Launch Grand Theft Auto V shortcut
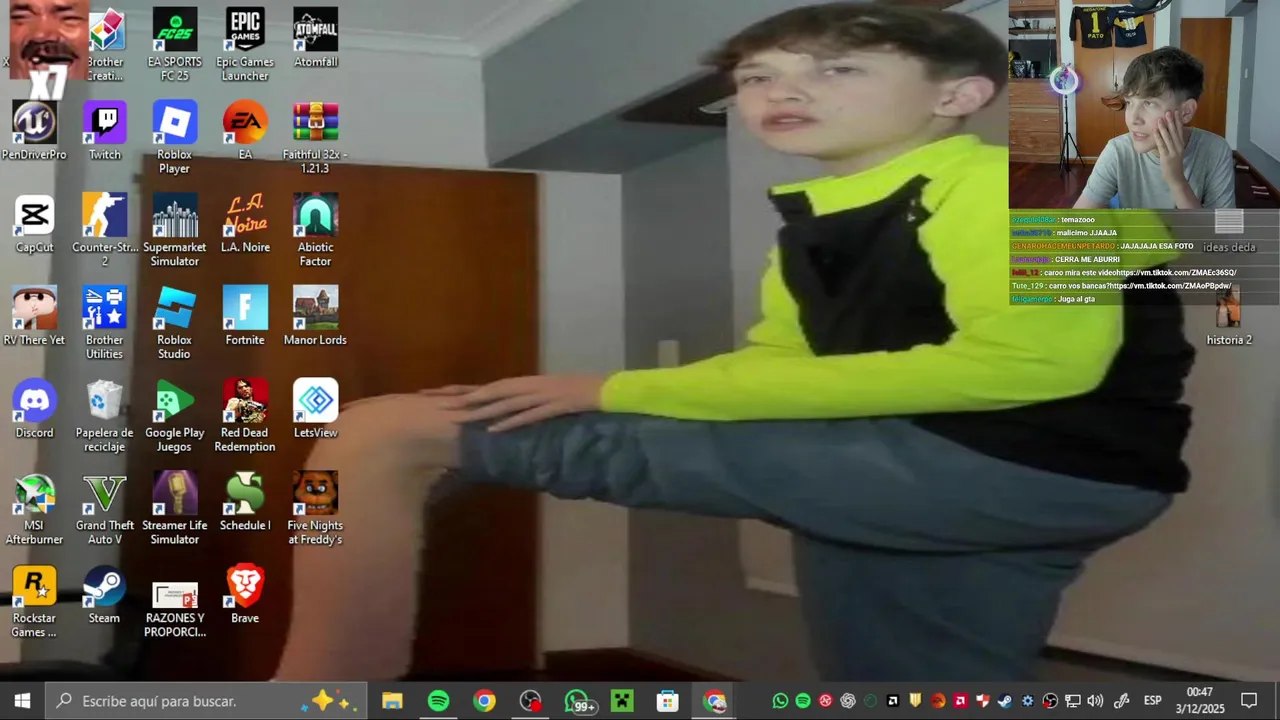1280x720 pixels. coord(104,510)
